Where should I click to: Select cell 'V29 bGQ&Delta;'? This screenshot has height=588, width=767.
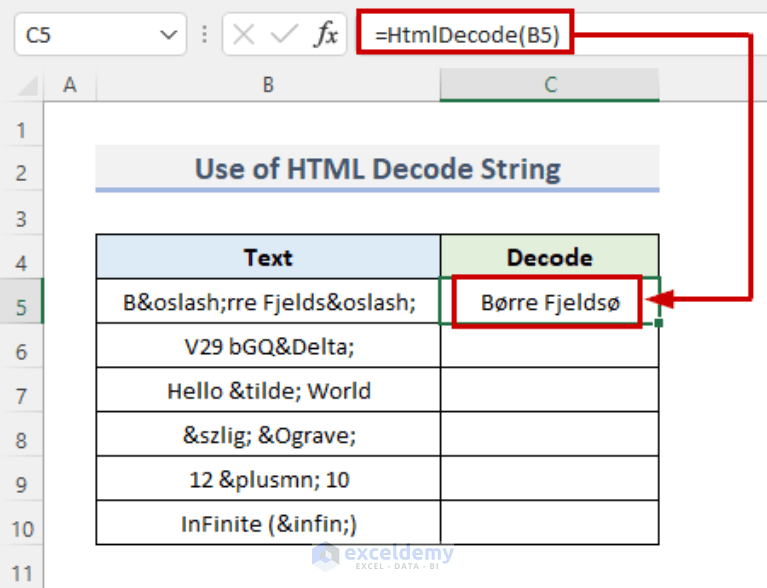[268, 345]
